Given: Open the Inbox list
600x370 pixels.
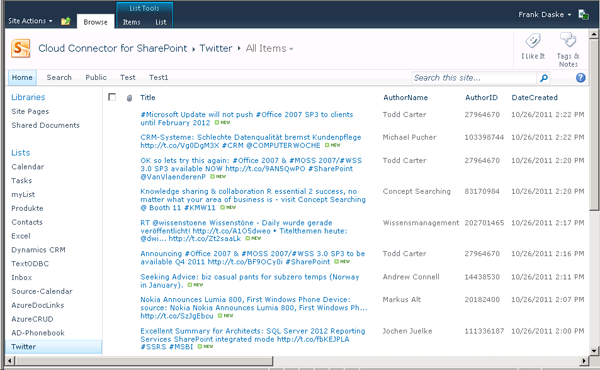Looking at the screenshot, I should 21,277.
